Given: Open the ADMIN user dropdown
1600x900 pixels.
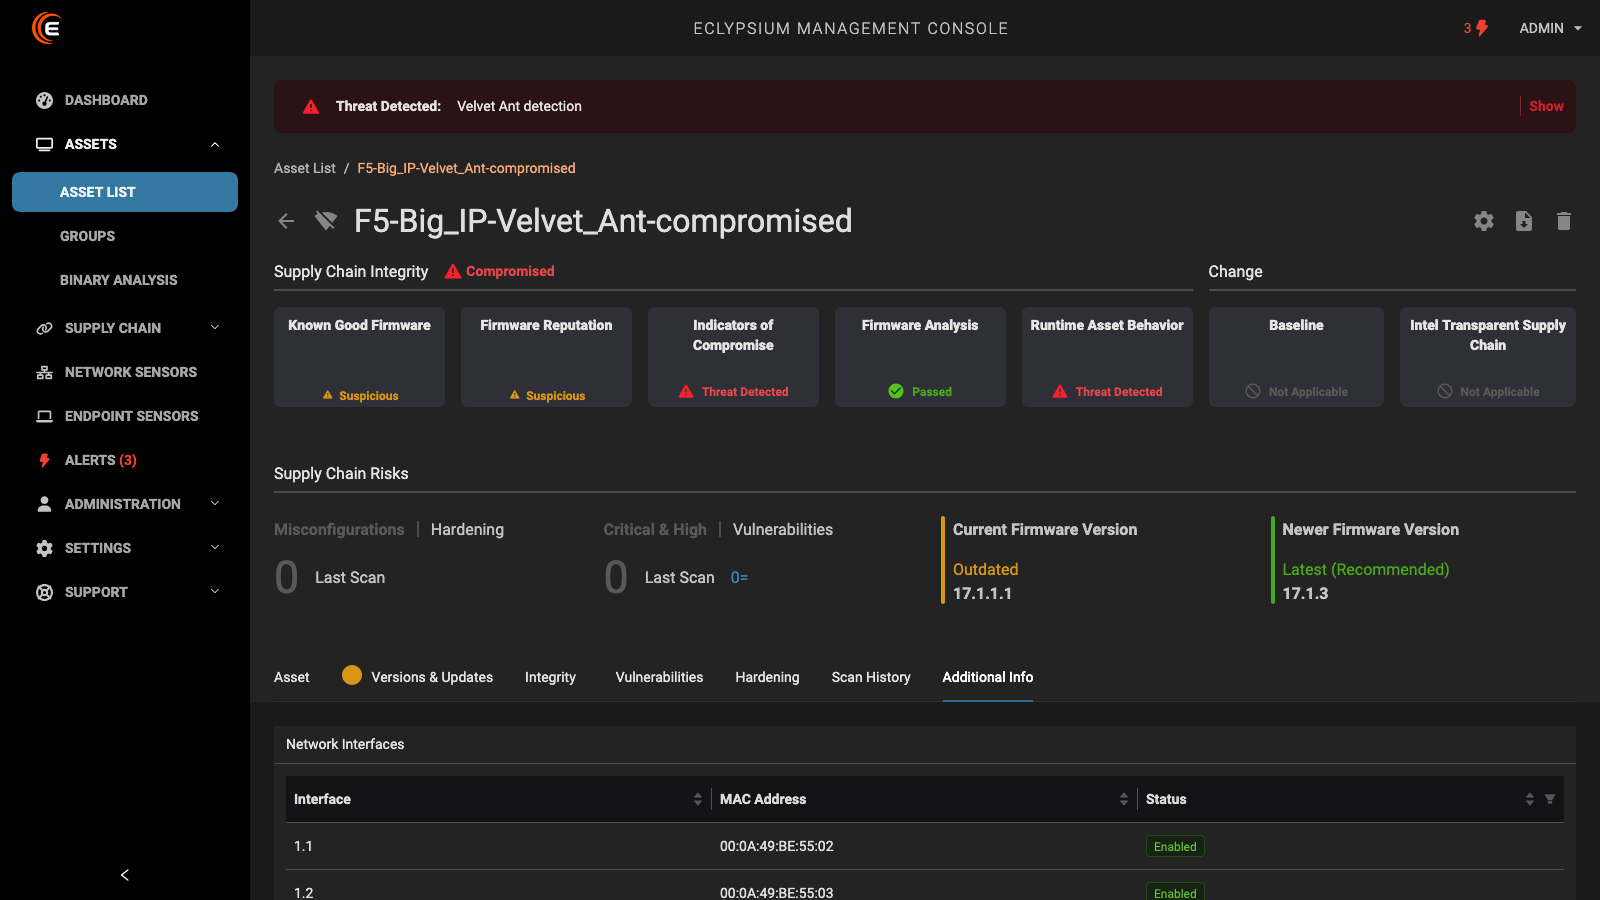Looking at the screenshot, I should point(1550,28).
